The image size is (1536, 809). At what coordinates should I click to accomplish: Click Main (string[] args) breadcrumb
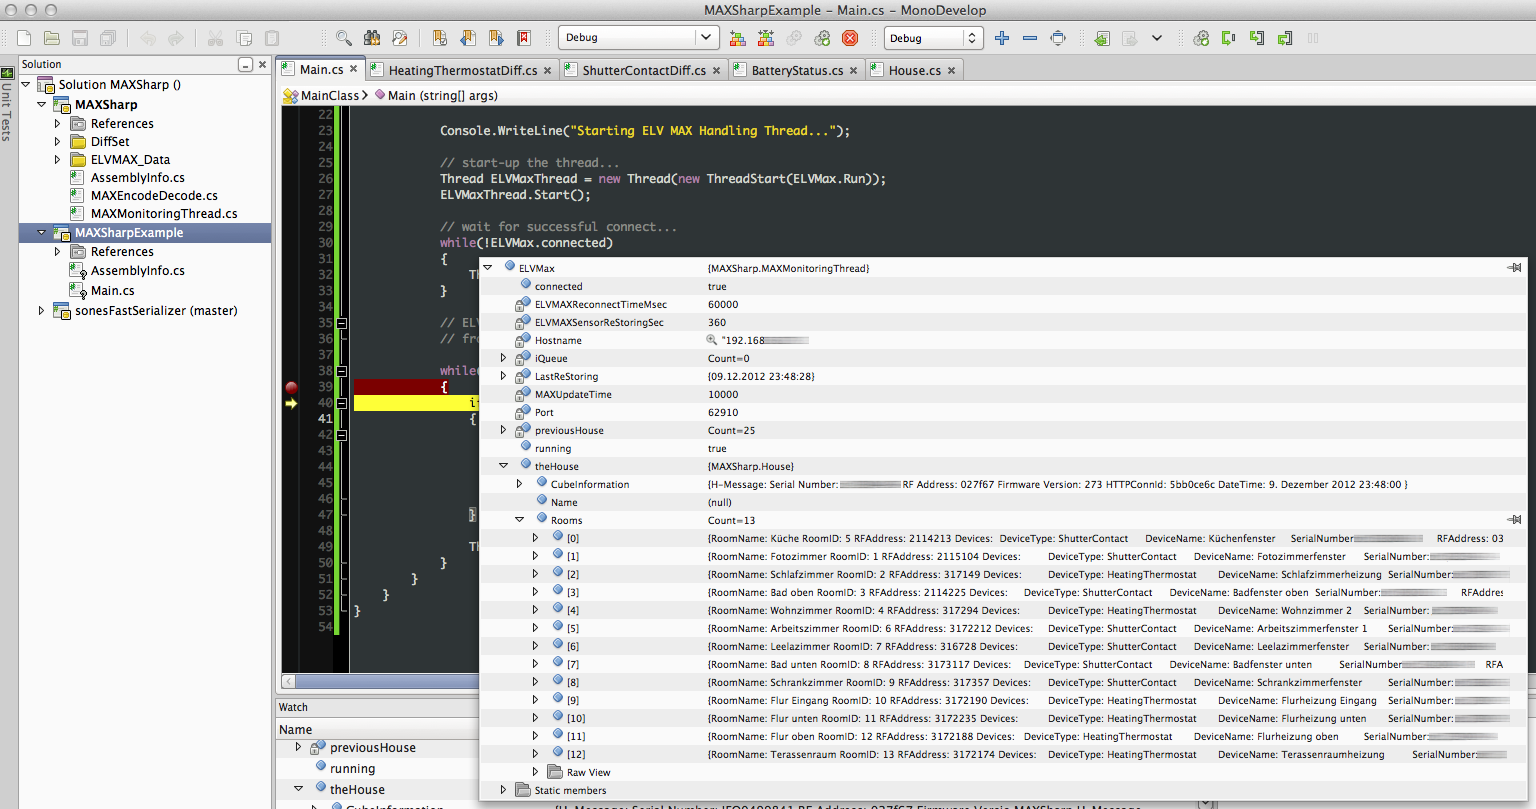coord(442,95)
